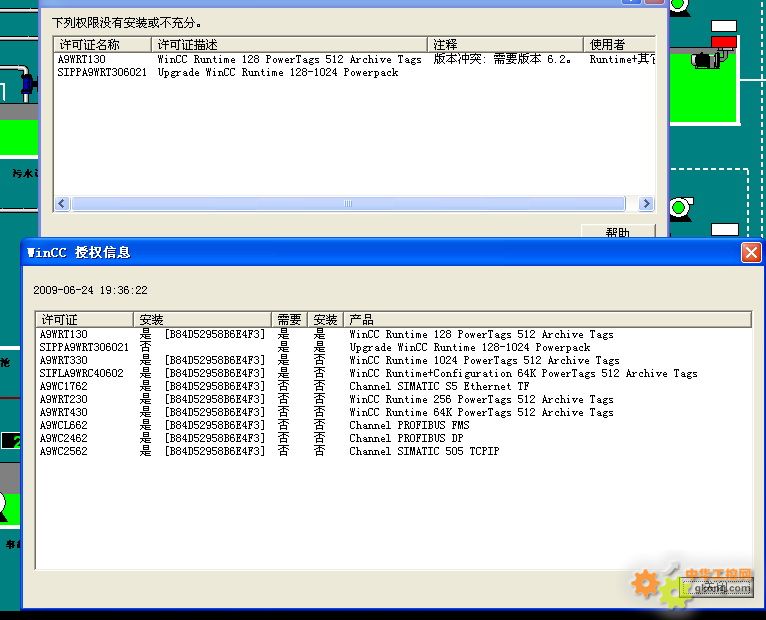Select the A9WC1762 license row
Image resolution: width=766 pixels, height=620 pixels.
(x=393, y=386)
